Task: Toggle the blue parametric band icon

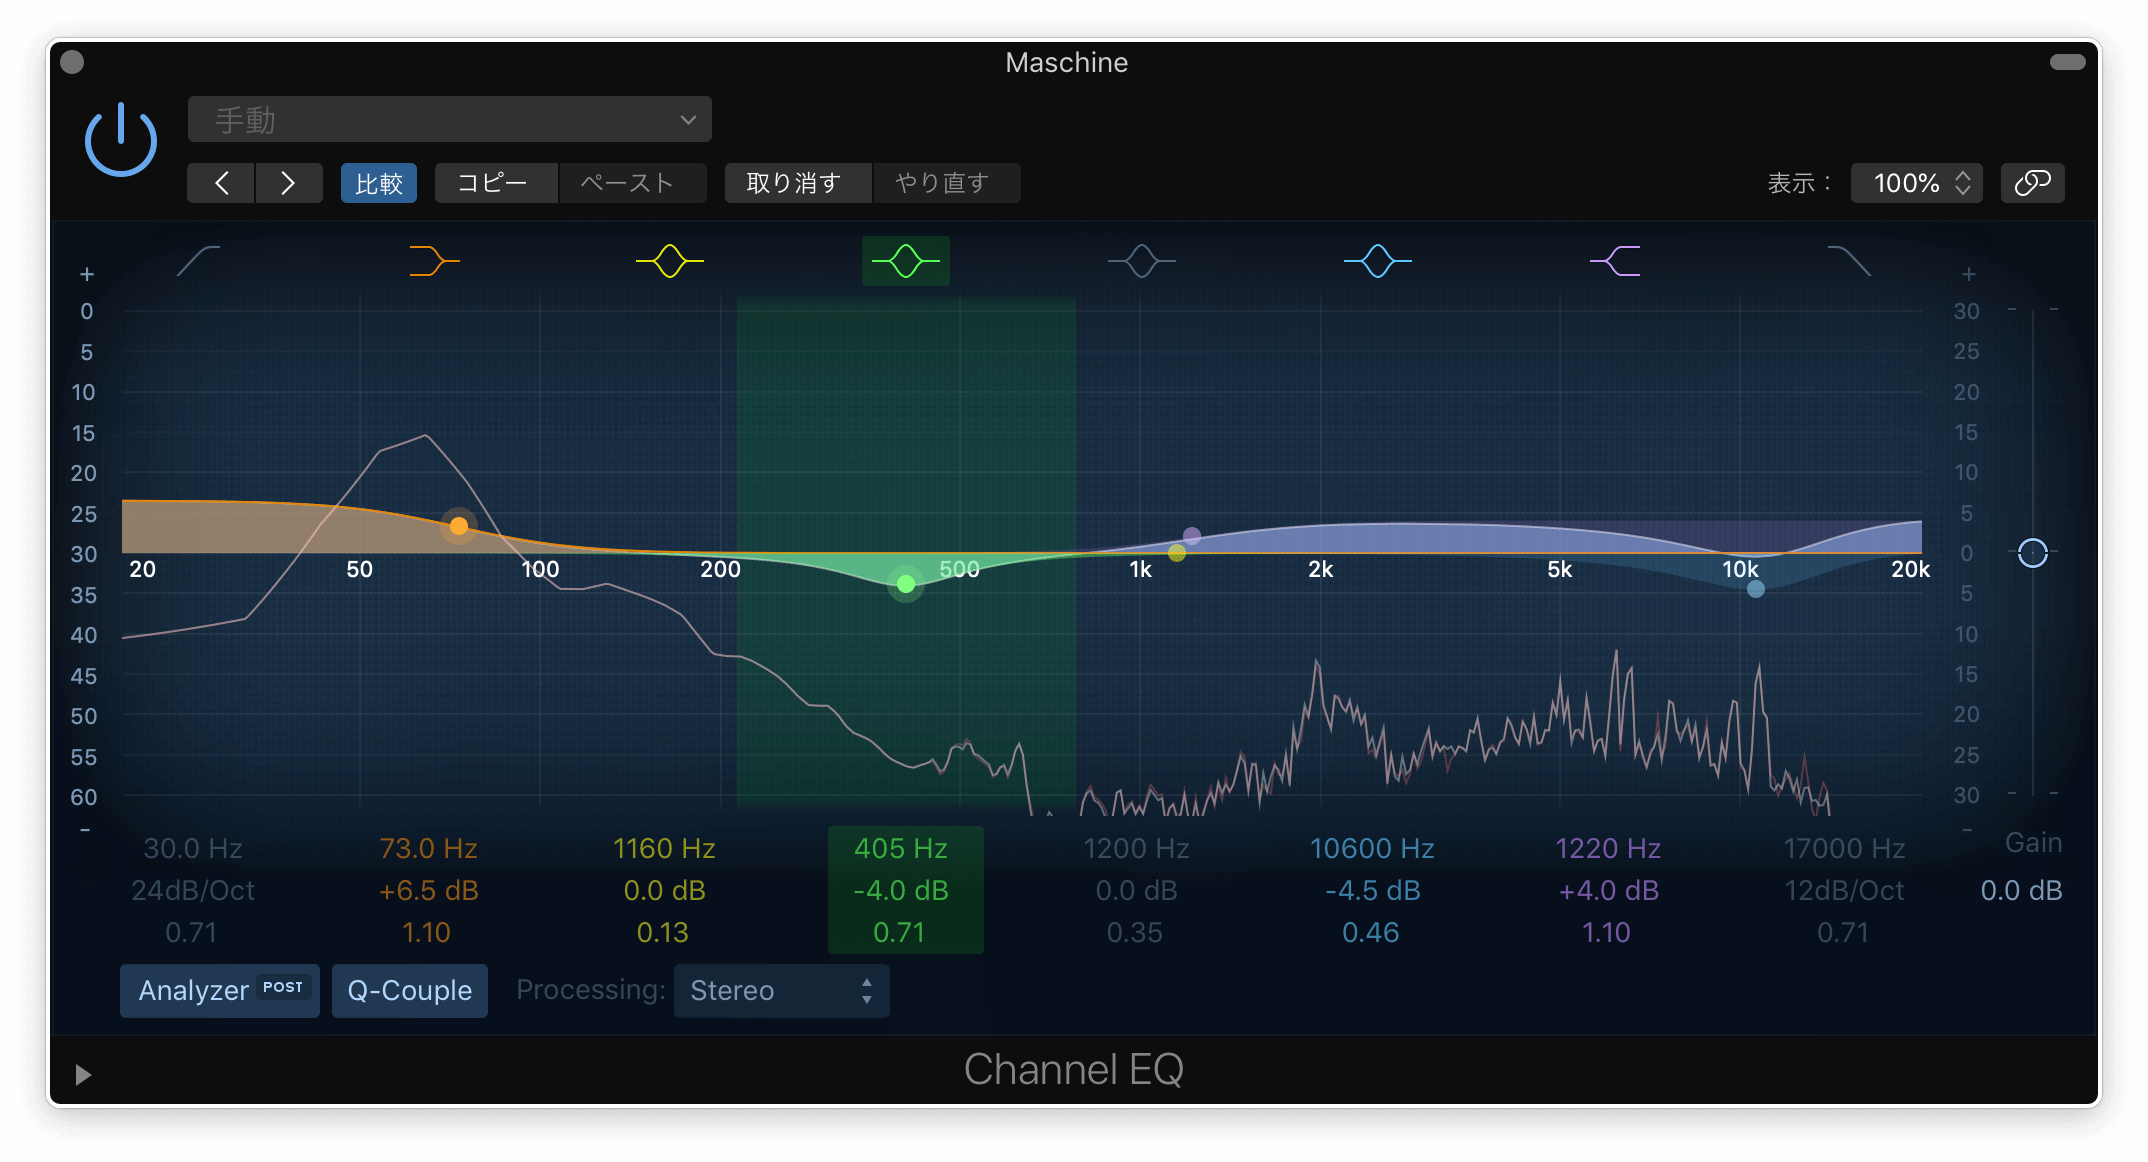Action: point(1378,261)
